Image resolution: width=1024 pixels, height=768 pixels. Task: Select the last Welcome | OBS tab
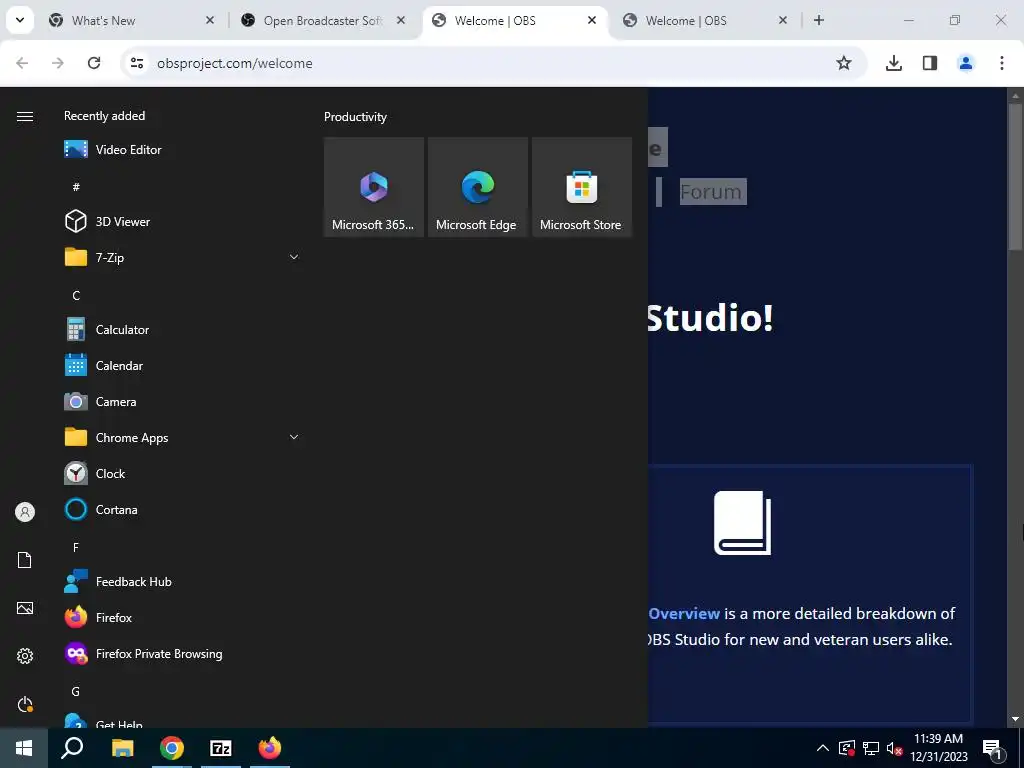(x=705, y=21)
